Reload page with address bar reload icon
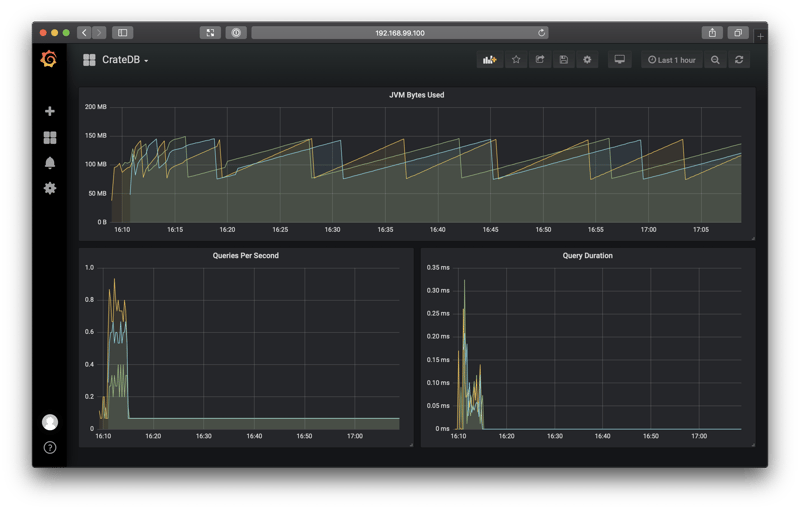Viewport: 800px width, 510px height. (541, 33)
